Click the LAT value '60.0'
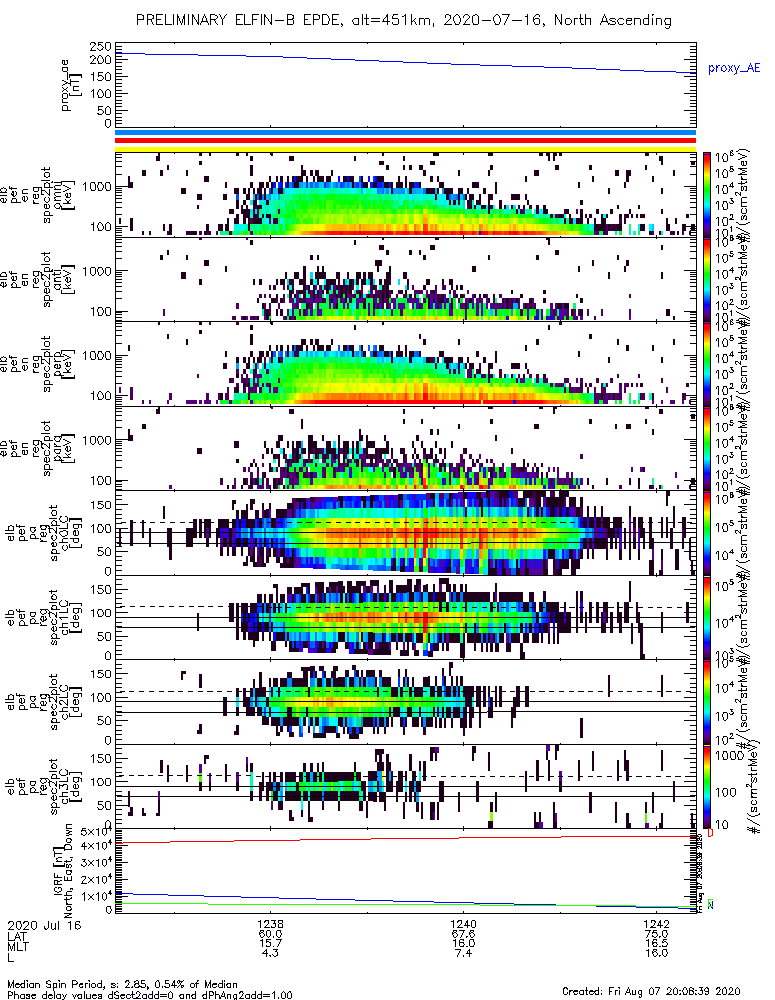Viewport: 775px width, 1000px height. (x=270, y=934)
